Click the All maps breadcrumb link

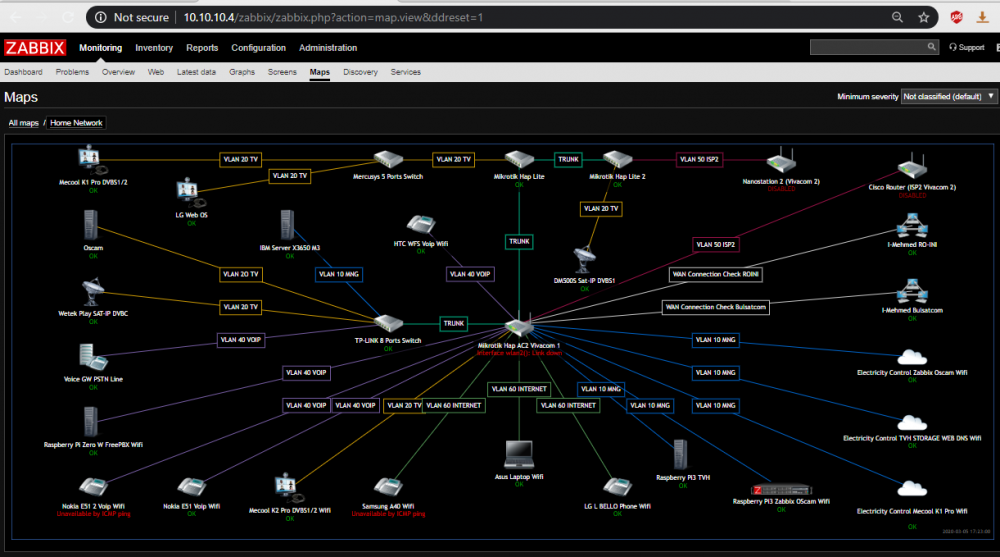tap(24, 123)
